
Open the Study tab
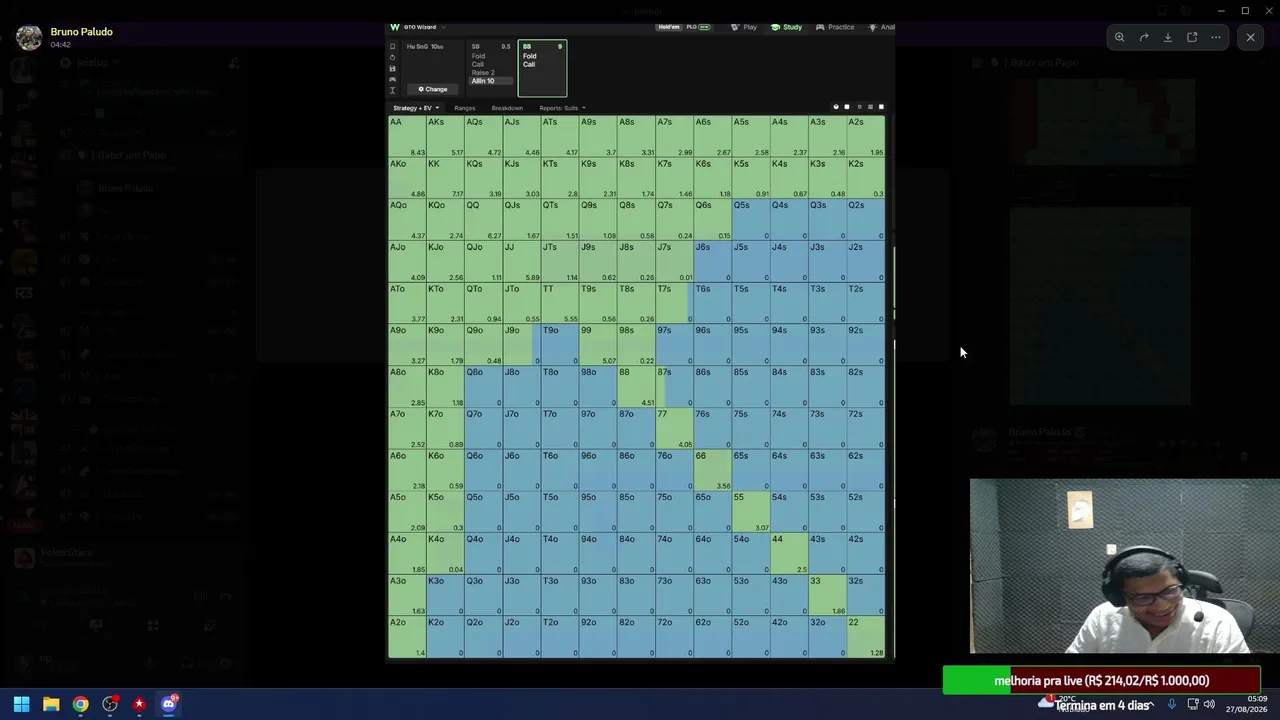tap(786, 27)
